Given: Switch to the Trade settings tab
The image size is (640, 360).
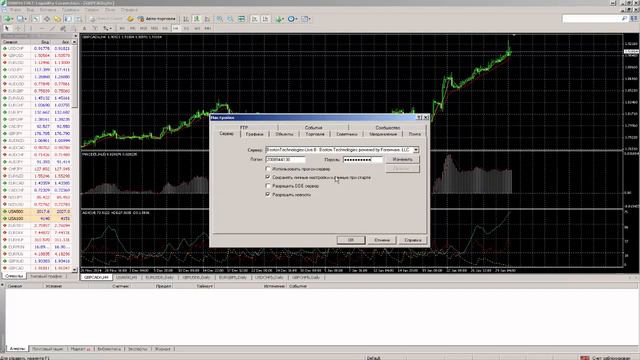Looking at the screenshot, I should point(315,134).
